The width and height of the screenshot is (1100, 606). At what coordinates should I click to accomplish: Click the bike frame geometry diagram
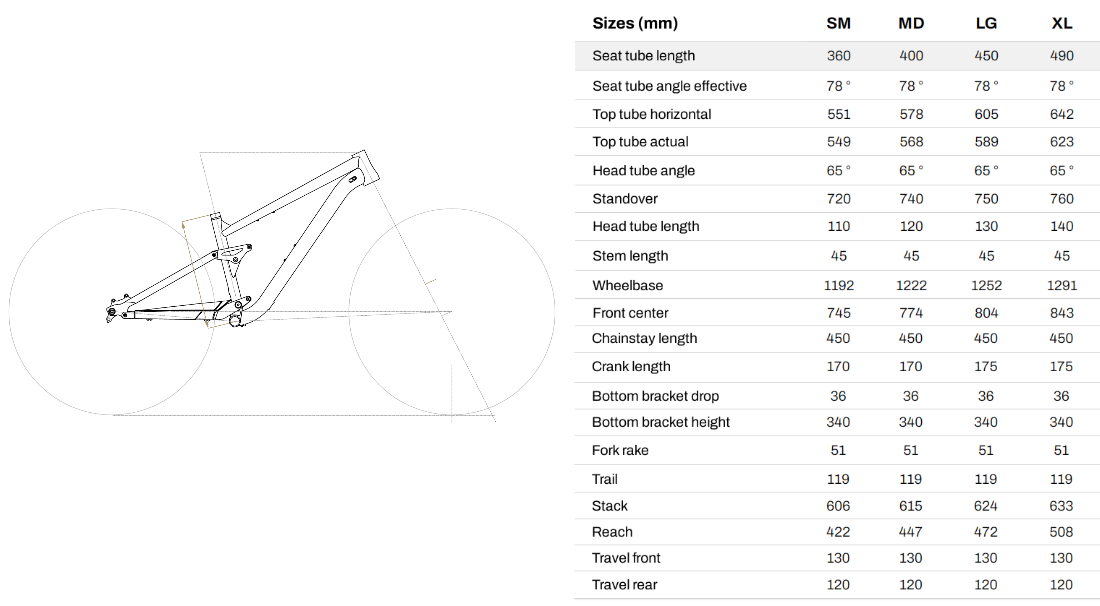[x=281, y=285]
